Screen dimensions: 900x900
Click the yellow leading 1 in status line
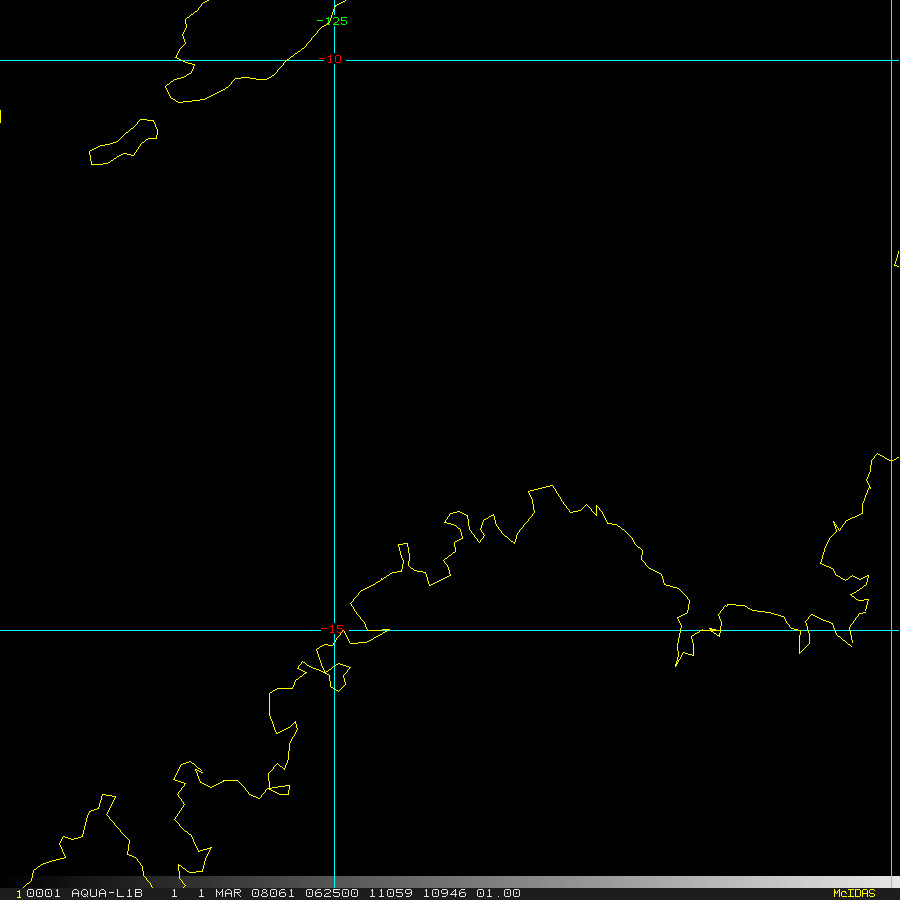pyautogui.click(x=18, y=894)
